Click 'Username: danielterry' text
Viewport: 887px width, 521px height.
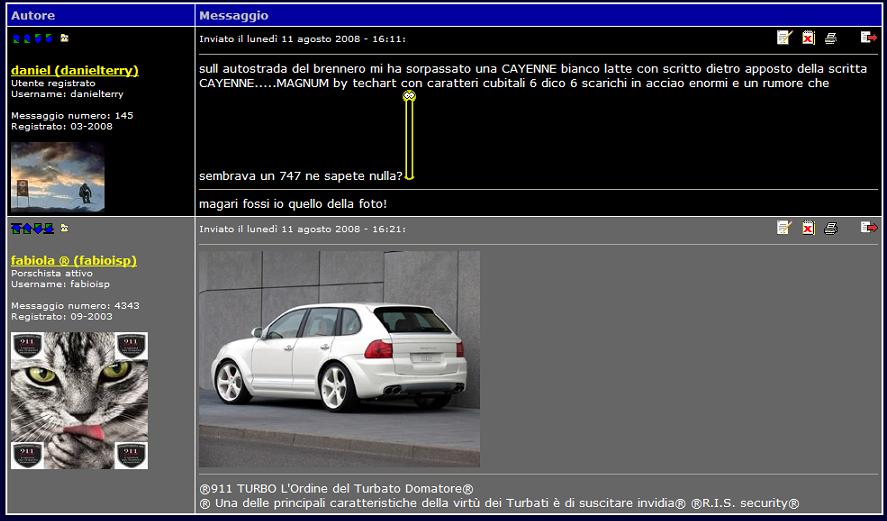[67, 94]
